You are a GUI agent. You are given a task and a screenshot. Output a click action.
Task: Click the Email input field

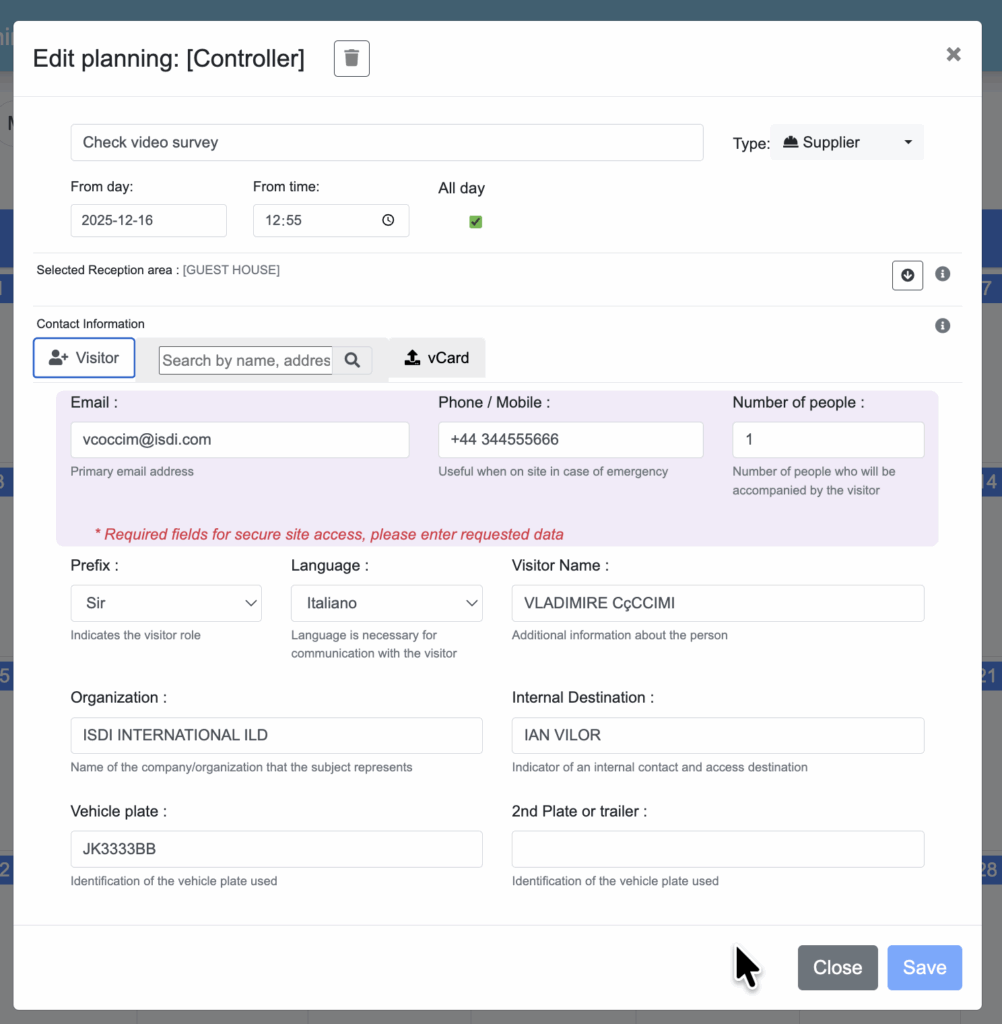(x=240, y=440)
